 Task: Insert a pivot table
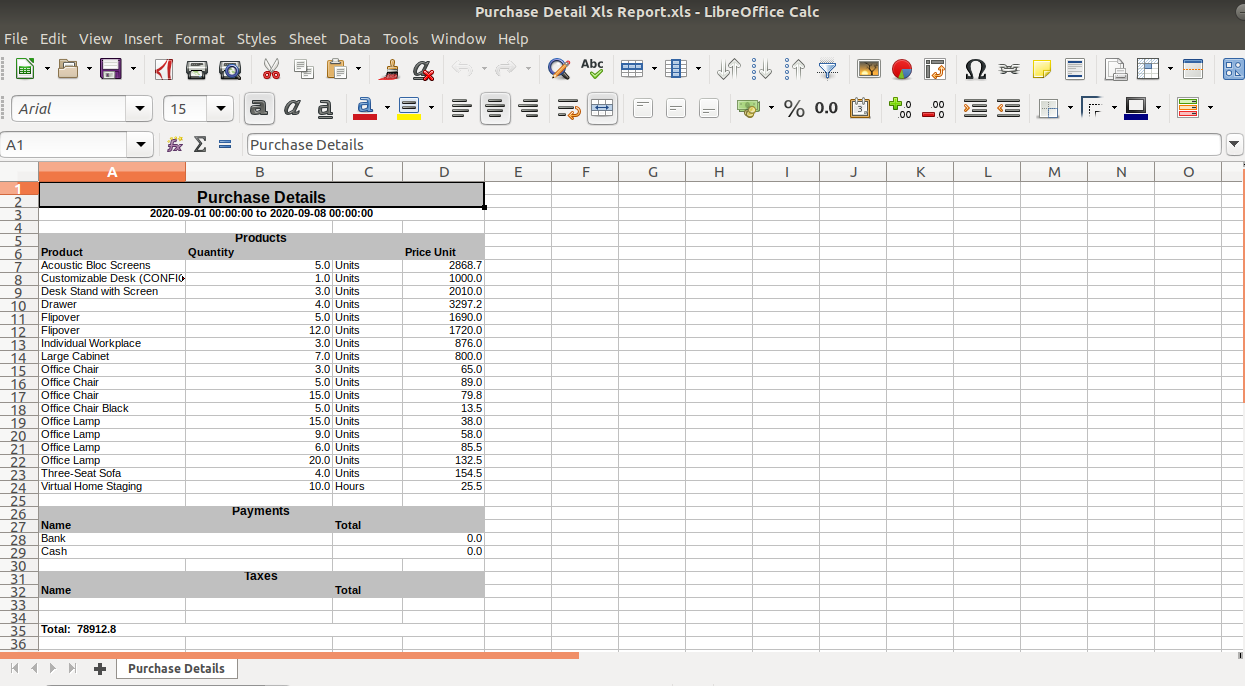click(x=935, y=69)
